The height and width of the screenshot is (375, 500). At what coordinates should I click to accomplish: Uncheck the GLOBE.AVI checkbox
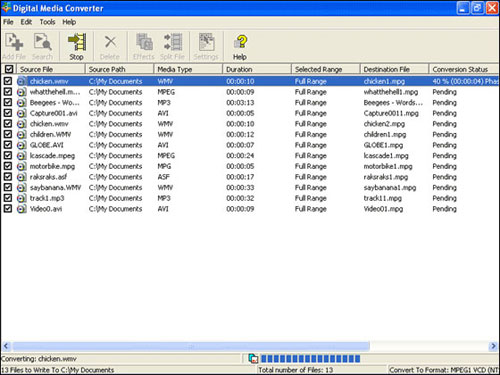pyautogui.click(x=8, y=145)
